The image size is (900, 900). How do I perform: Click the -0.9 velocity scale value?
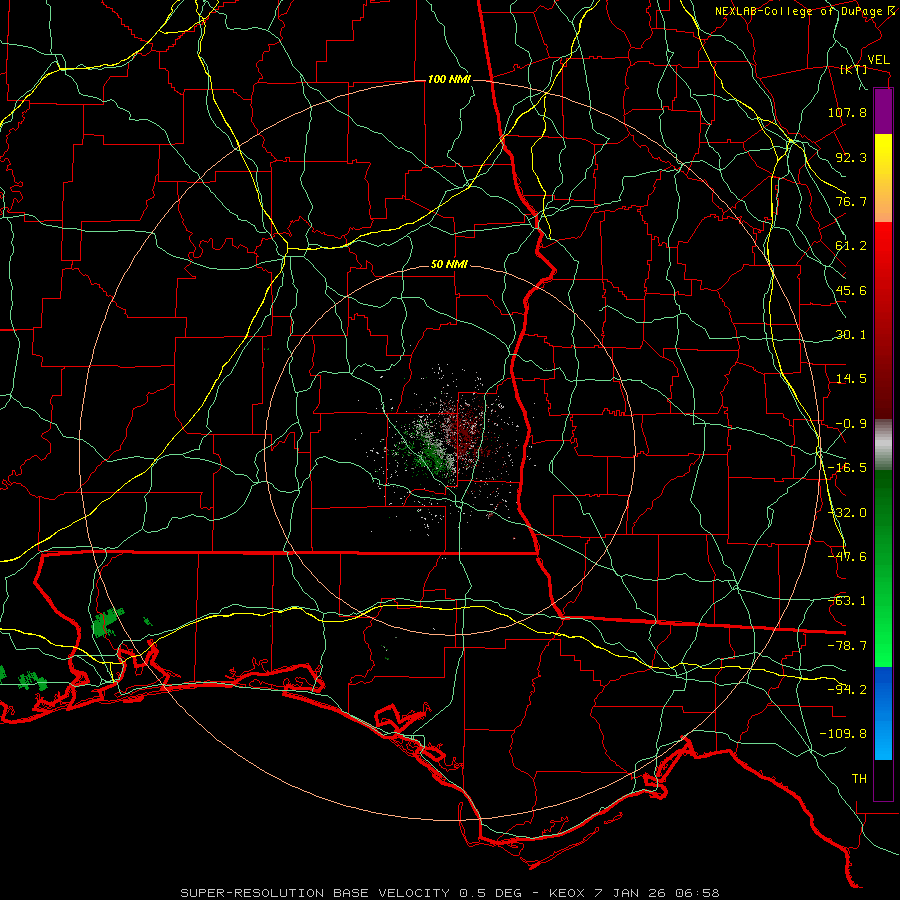851,424
